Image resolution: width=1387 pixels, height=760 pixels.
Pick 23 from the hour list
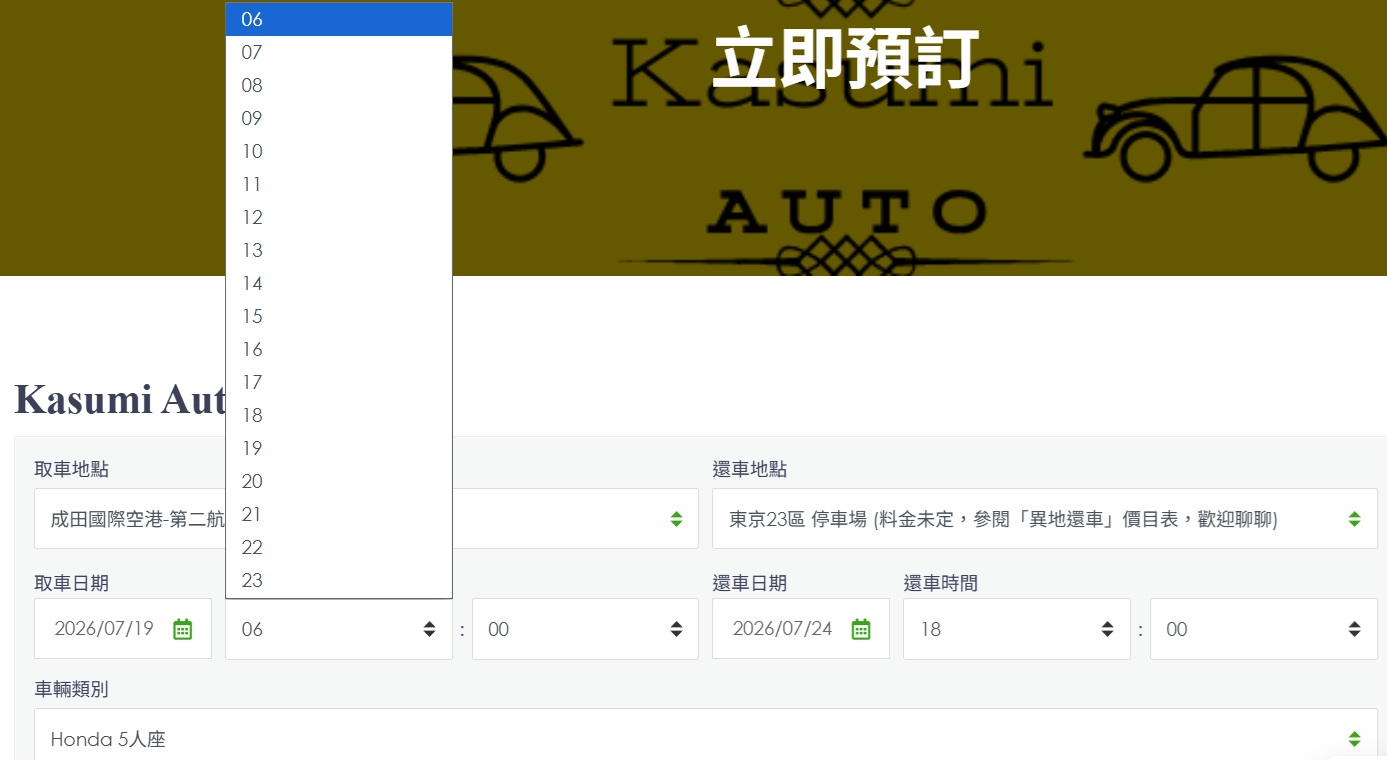[339, 580]
